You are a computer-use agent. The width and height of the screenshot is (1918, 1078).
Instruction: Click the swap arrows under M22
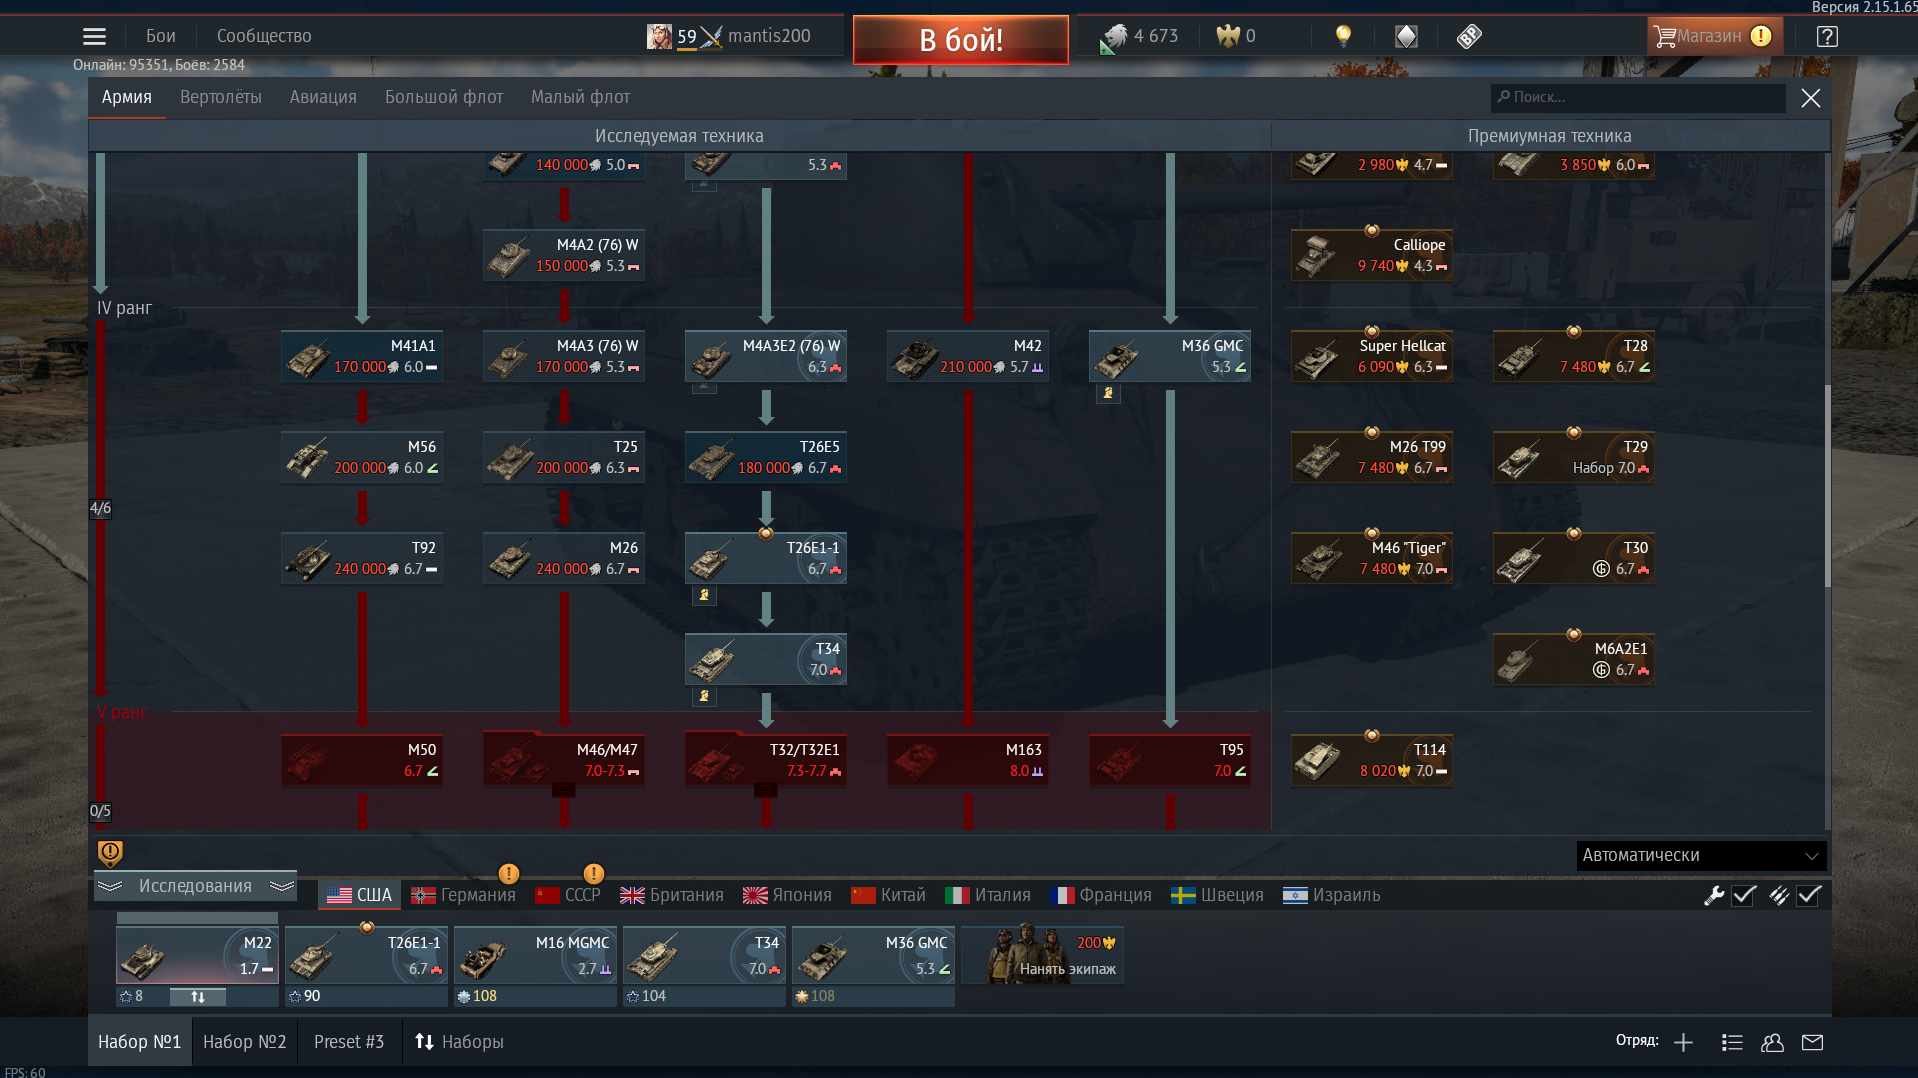pos(197,997)
